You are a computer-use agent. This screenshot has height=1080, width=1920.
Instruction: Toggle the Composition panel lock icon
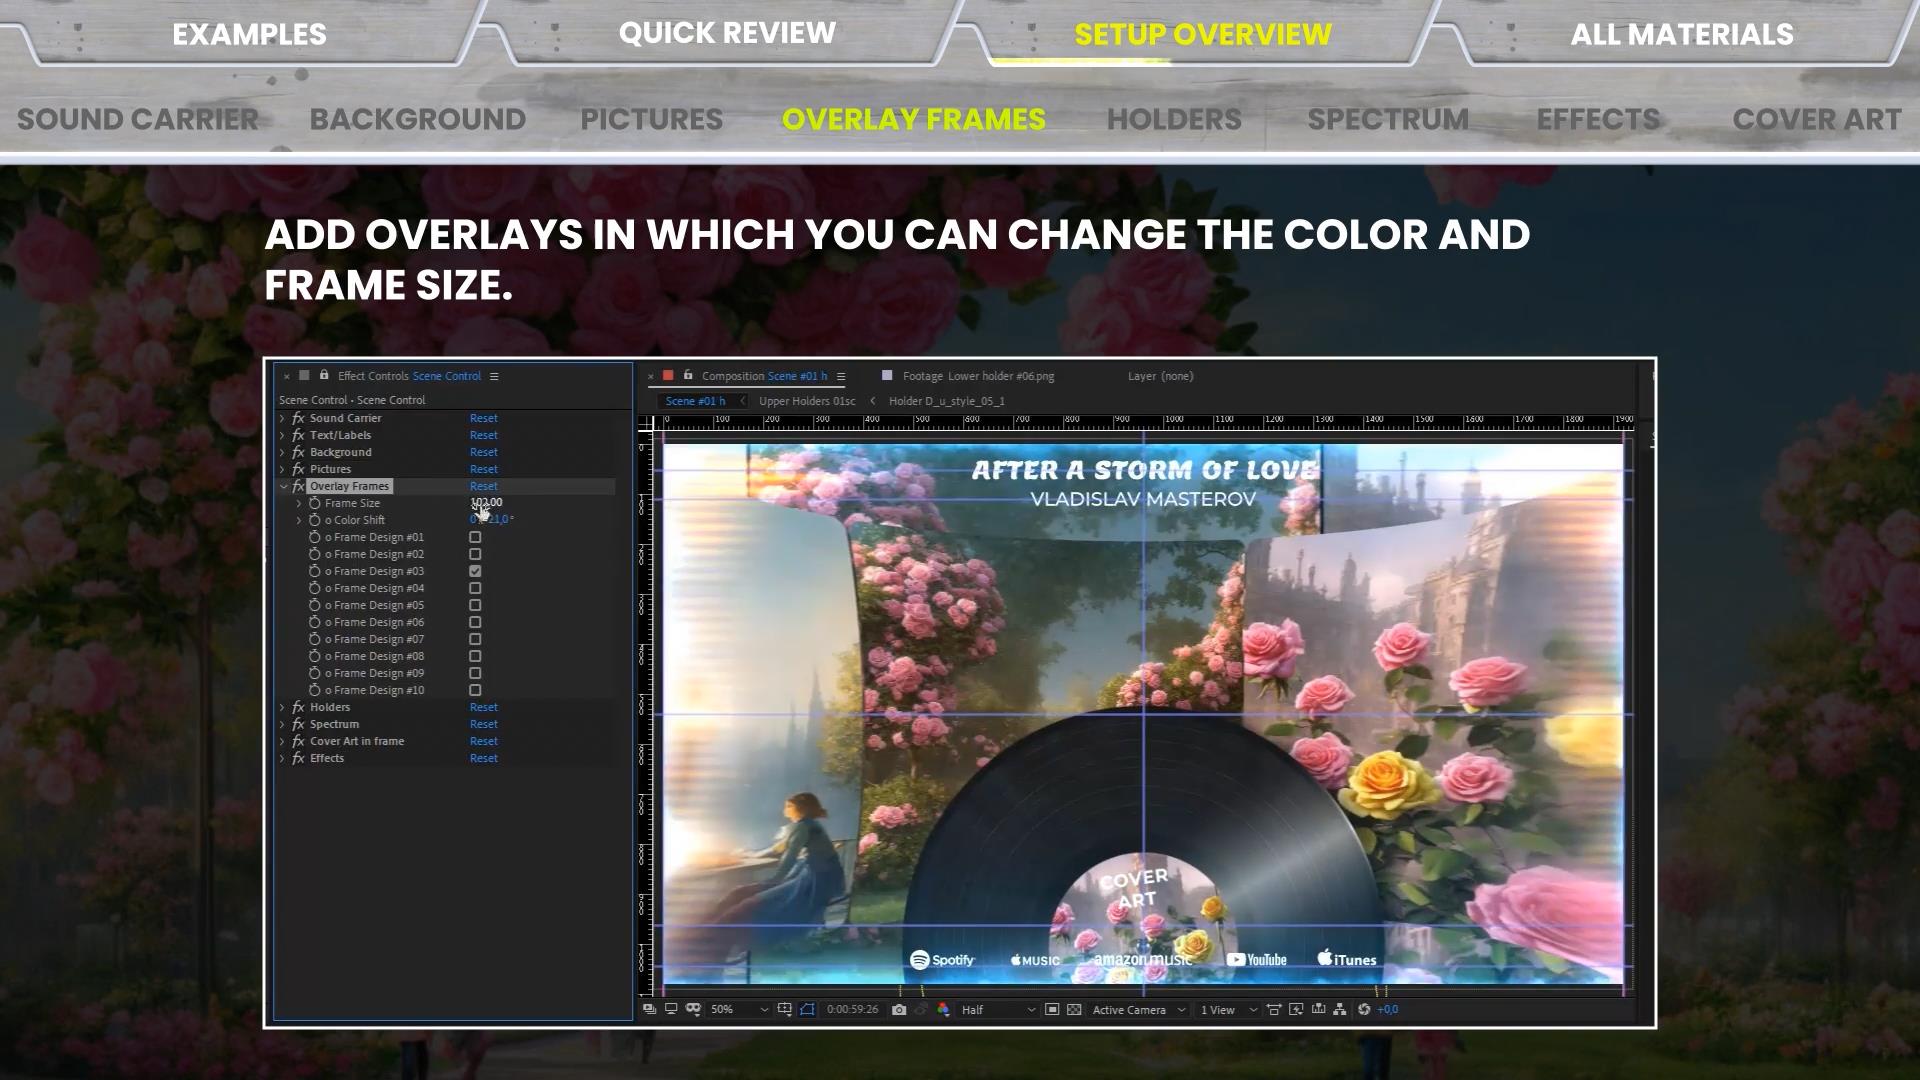point(688,376)
